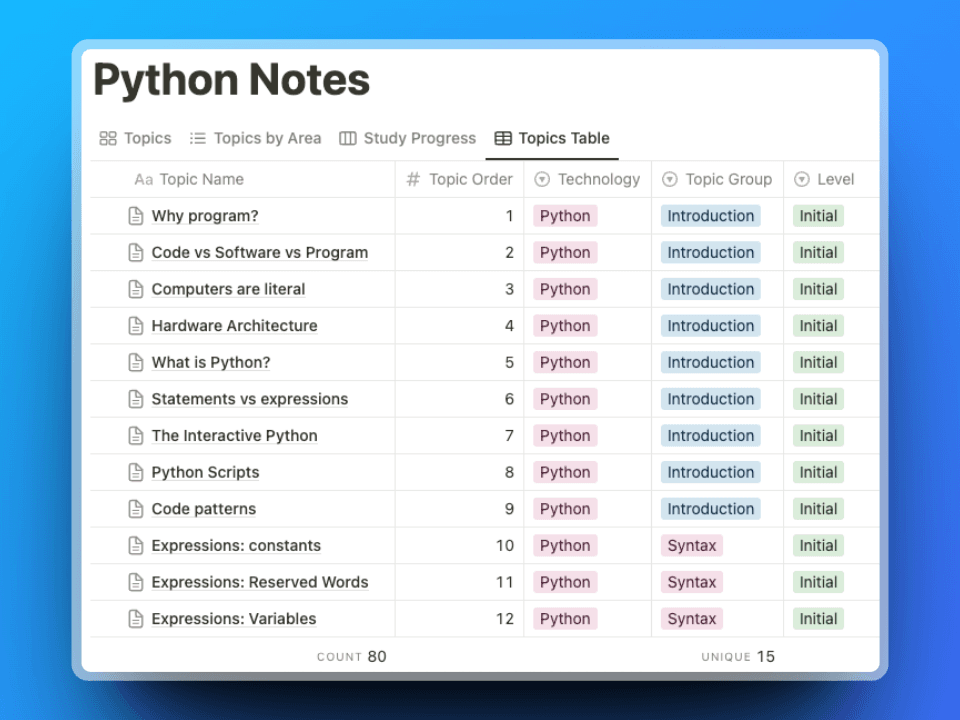Click the # icon in the Topic Order header
This screenshot has height=720, width=960.
[411, 179]
